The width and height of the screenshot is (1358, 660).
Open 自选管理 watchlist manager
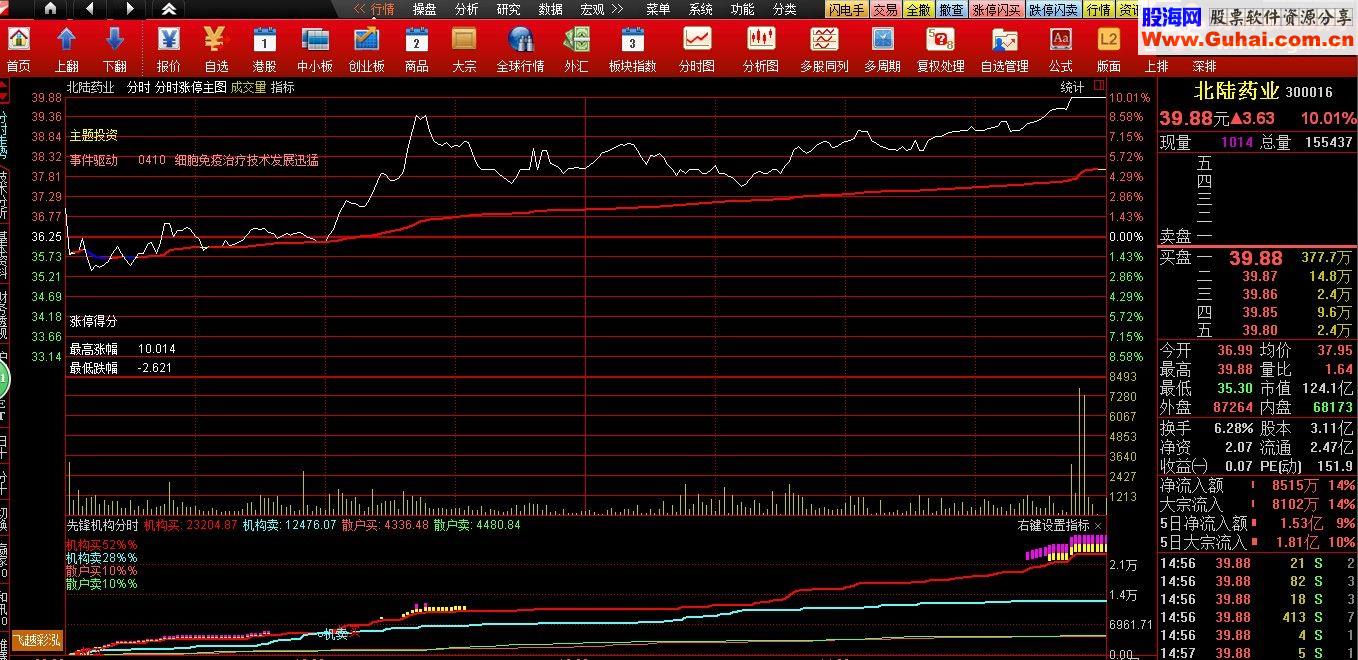[x=1004, y=49]
